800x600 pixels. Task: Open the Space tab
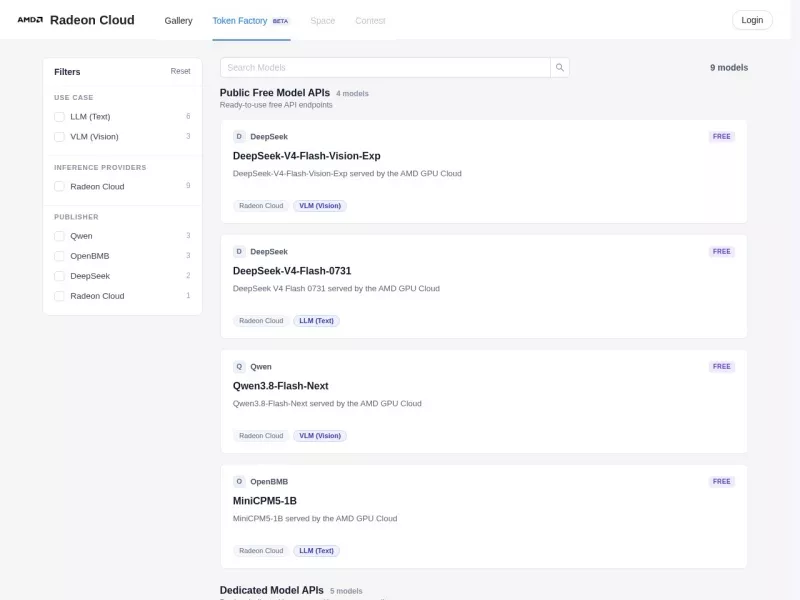[322, 20]
